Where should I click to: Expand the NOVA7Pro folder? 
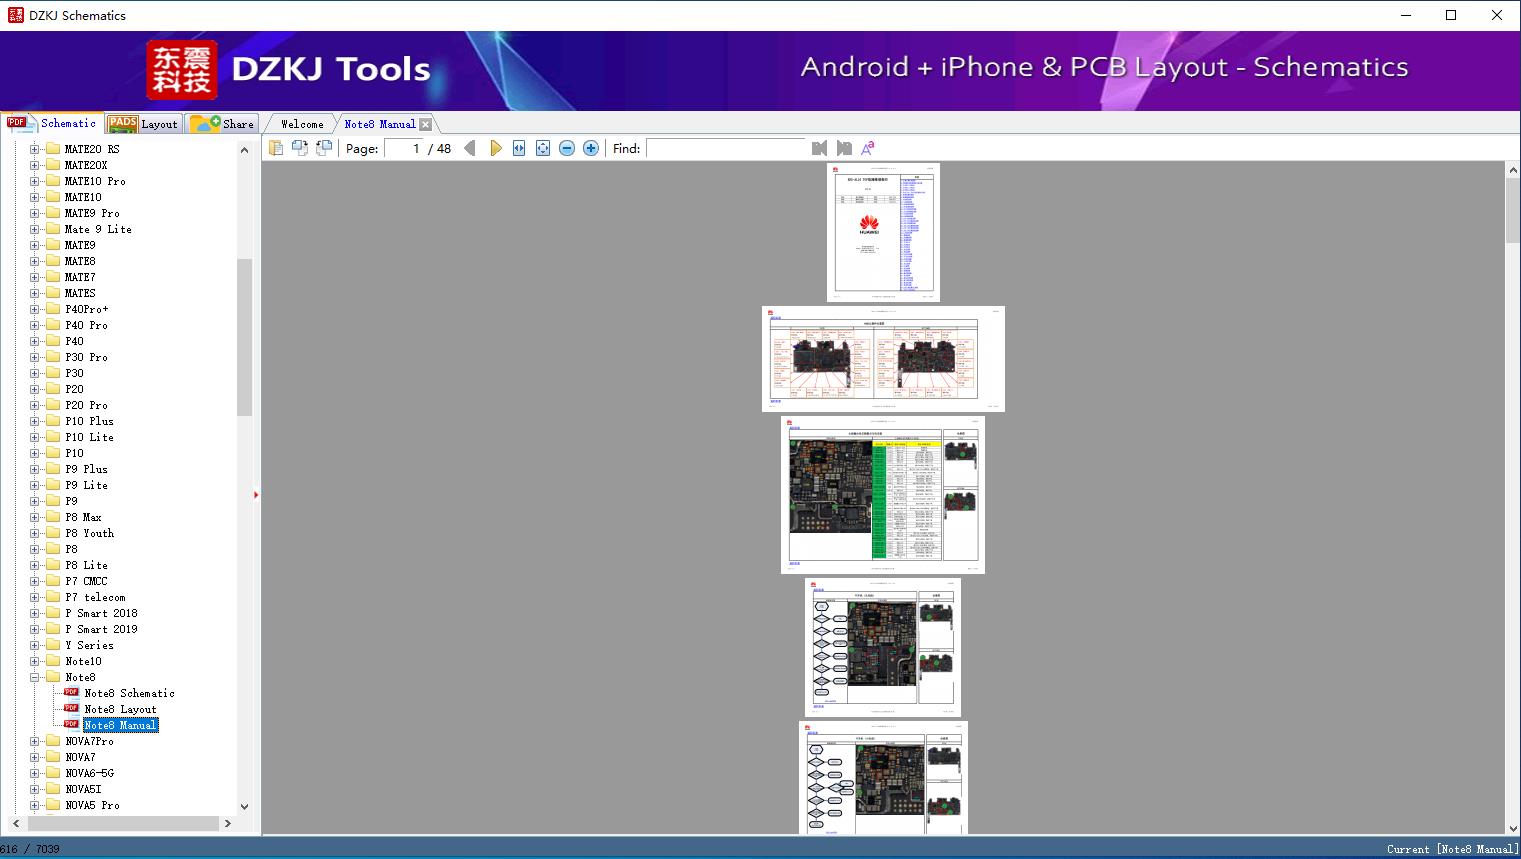coord(35,741)
